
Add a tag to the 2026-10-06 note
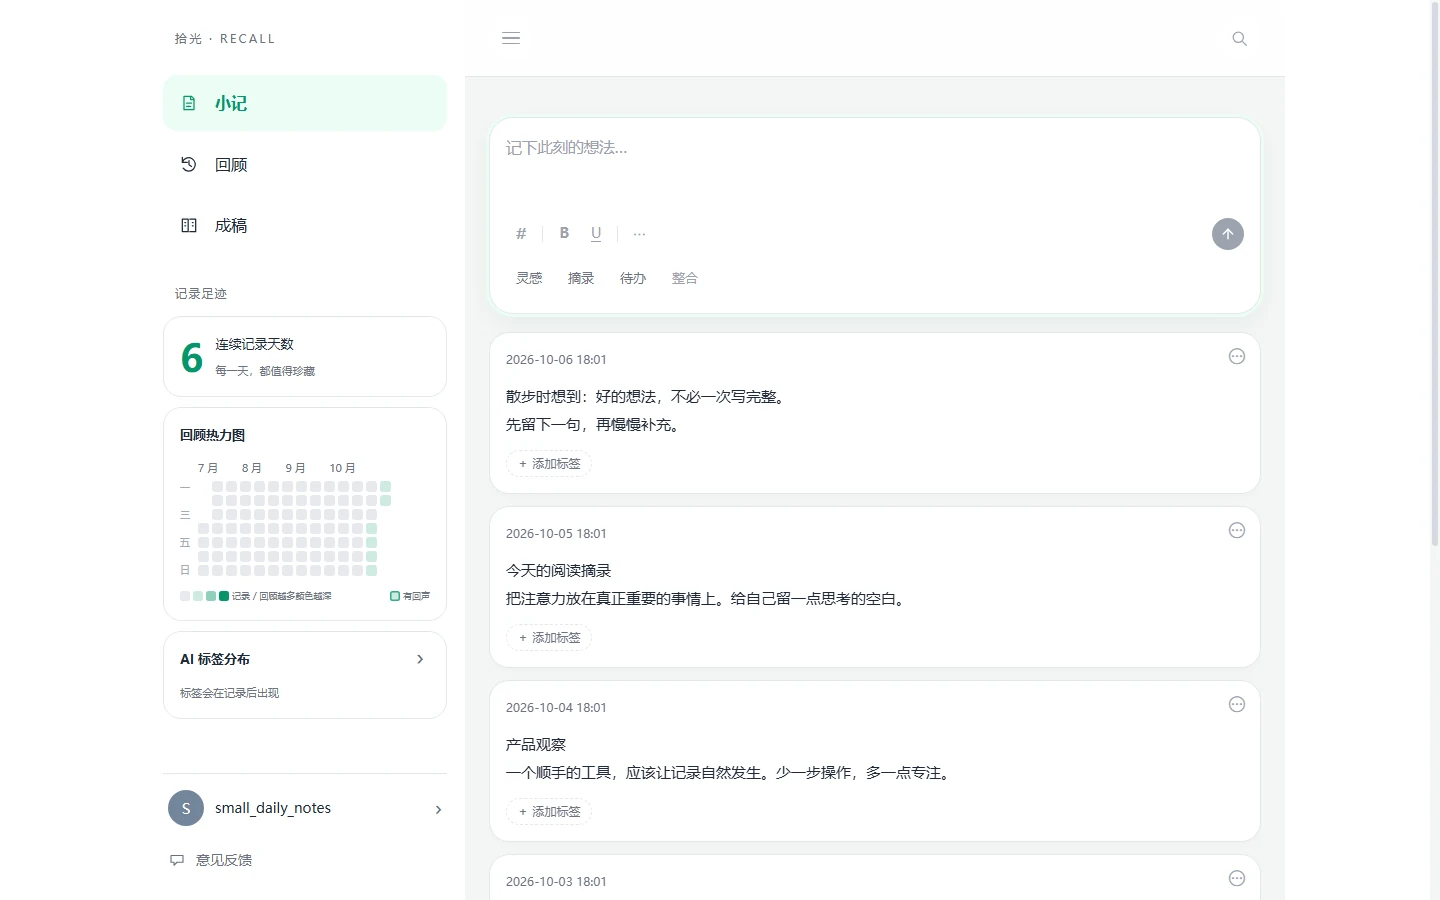pyautogui.click(x=549, y=464)
